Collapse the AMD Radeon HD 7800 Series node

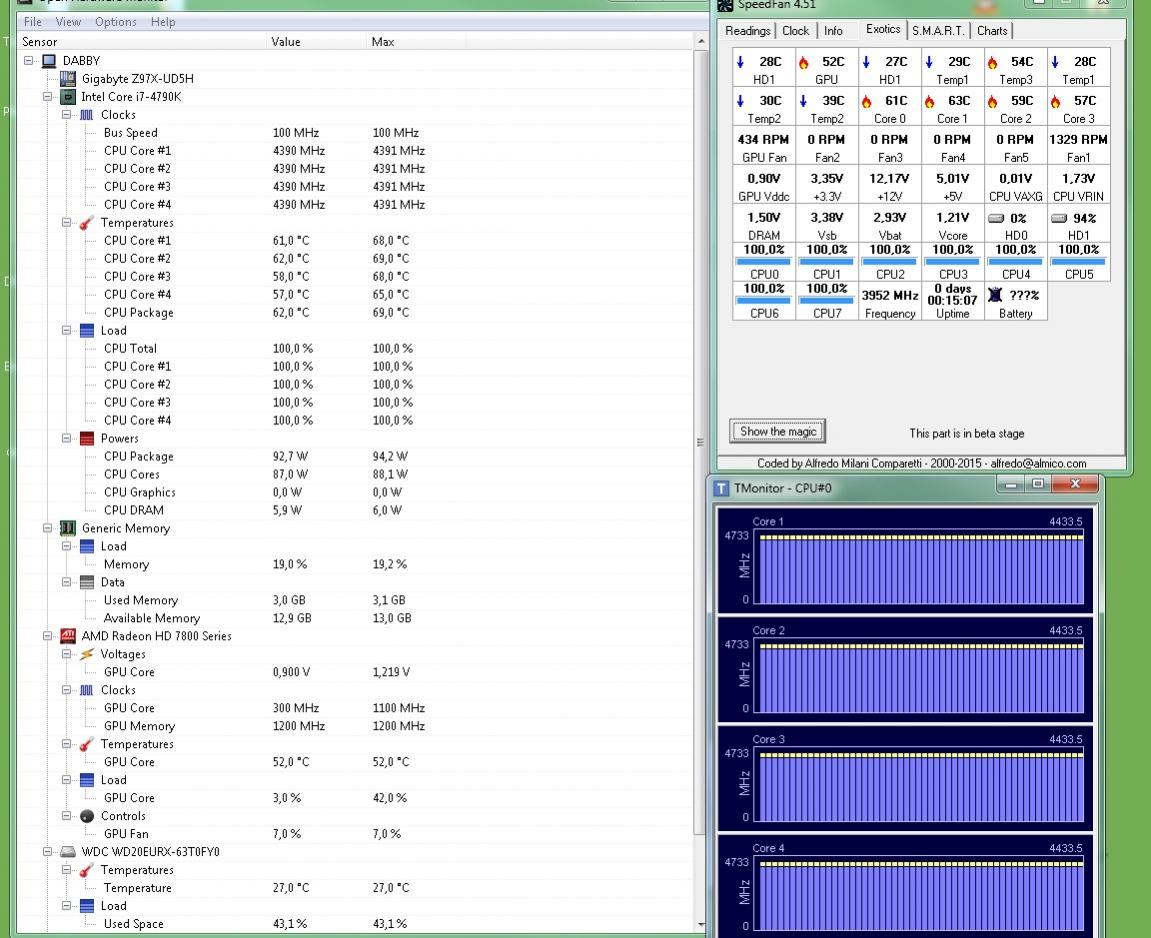click(47, 636)
